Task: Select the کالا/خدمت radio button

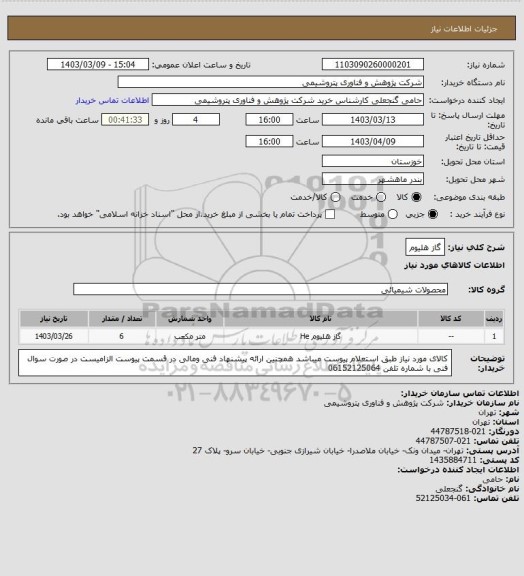Action: point(335,197)
